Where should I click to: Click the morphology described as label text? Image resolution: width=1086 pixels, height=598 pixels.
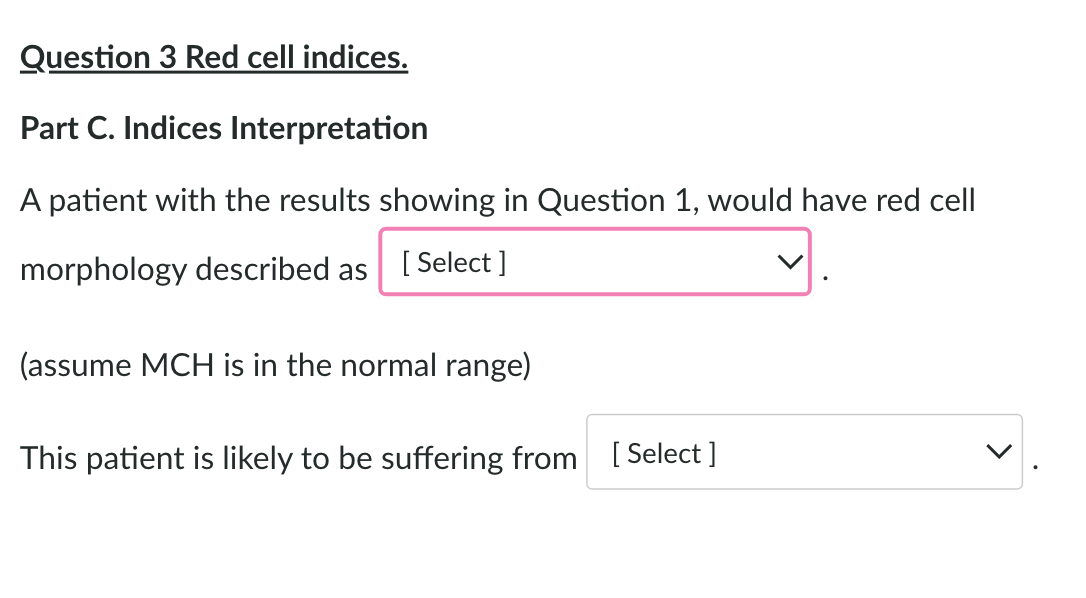point(193,269)
